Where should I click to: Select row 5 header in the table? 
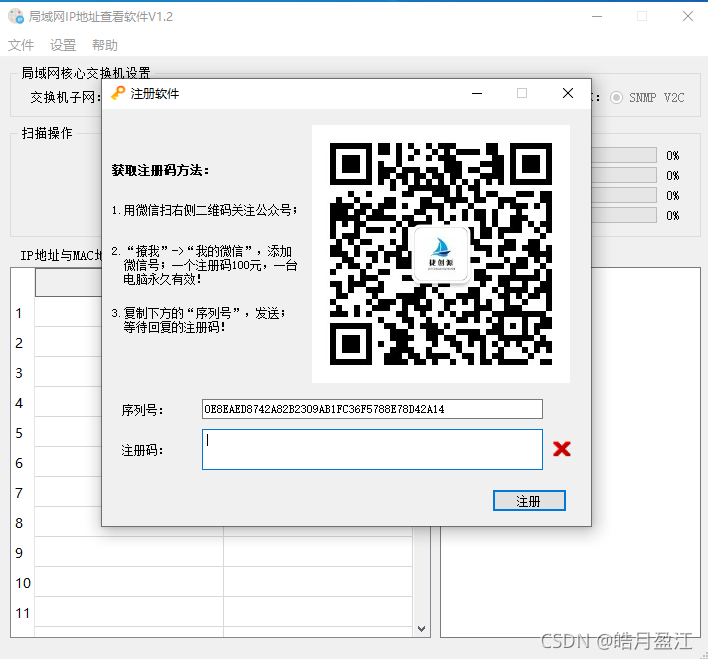19,433
